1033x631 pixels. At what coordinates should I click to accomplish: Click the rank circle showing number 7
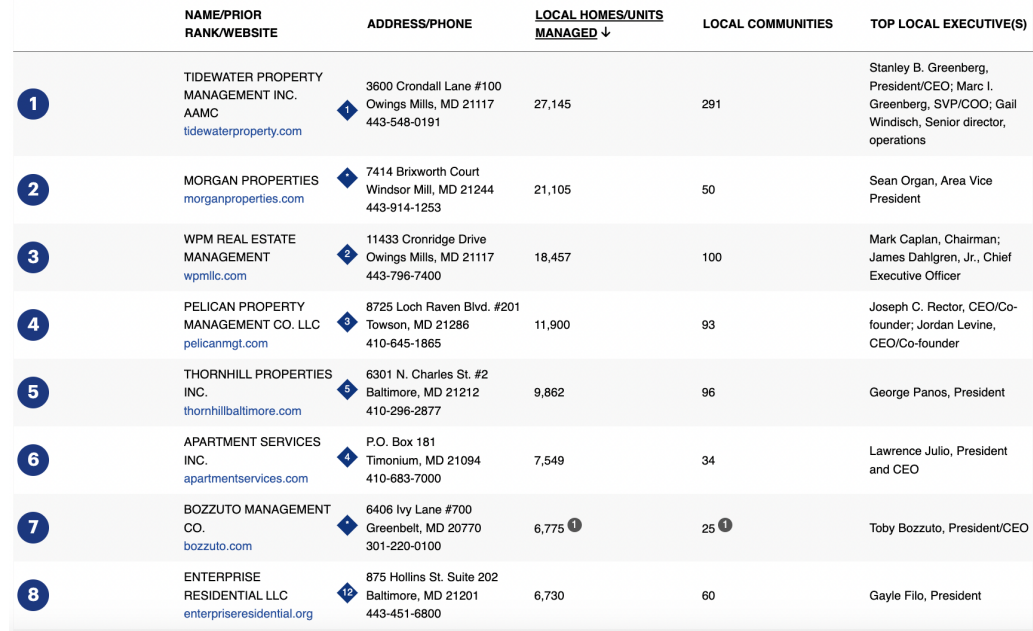click(33, 526)
